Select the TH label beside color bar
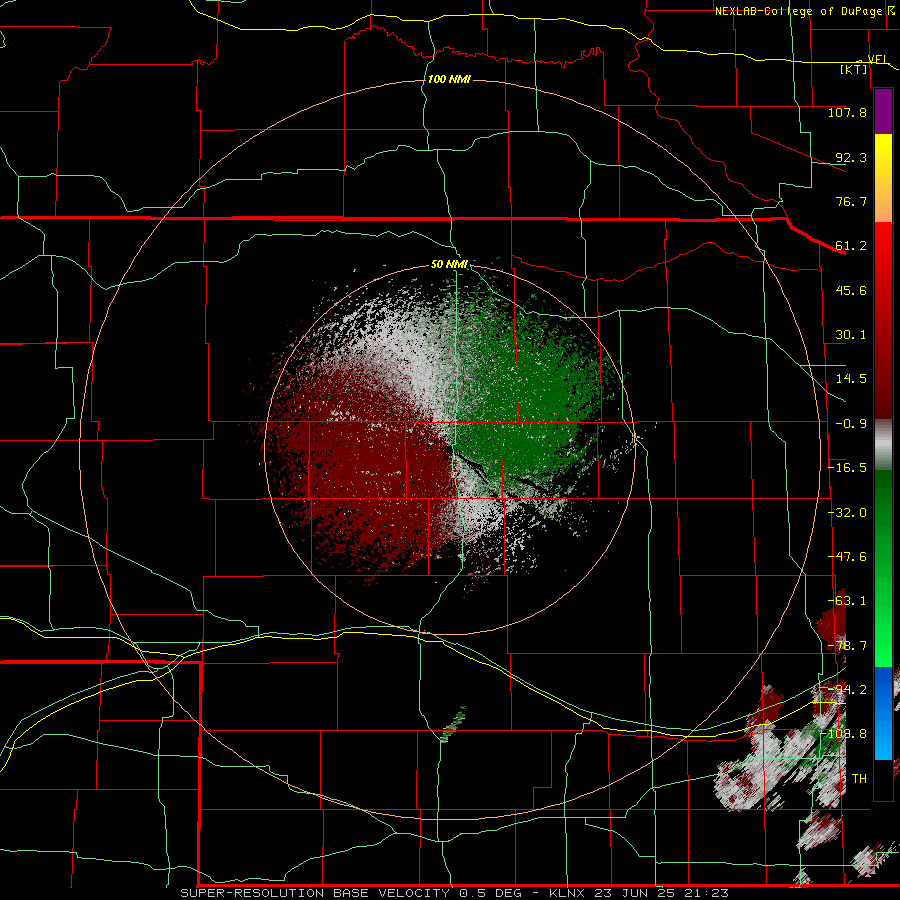900x900 pixels. coord(859,779)
